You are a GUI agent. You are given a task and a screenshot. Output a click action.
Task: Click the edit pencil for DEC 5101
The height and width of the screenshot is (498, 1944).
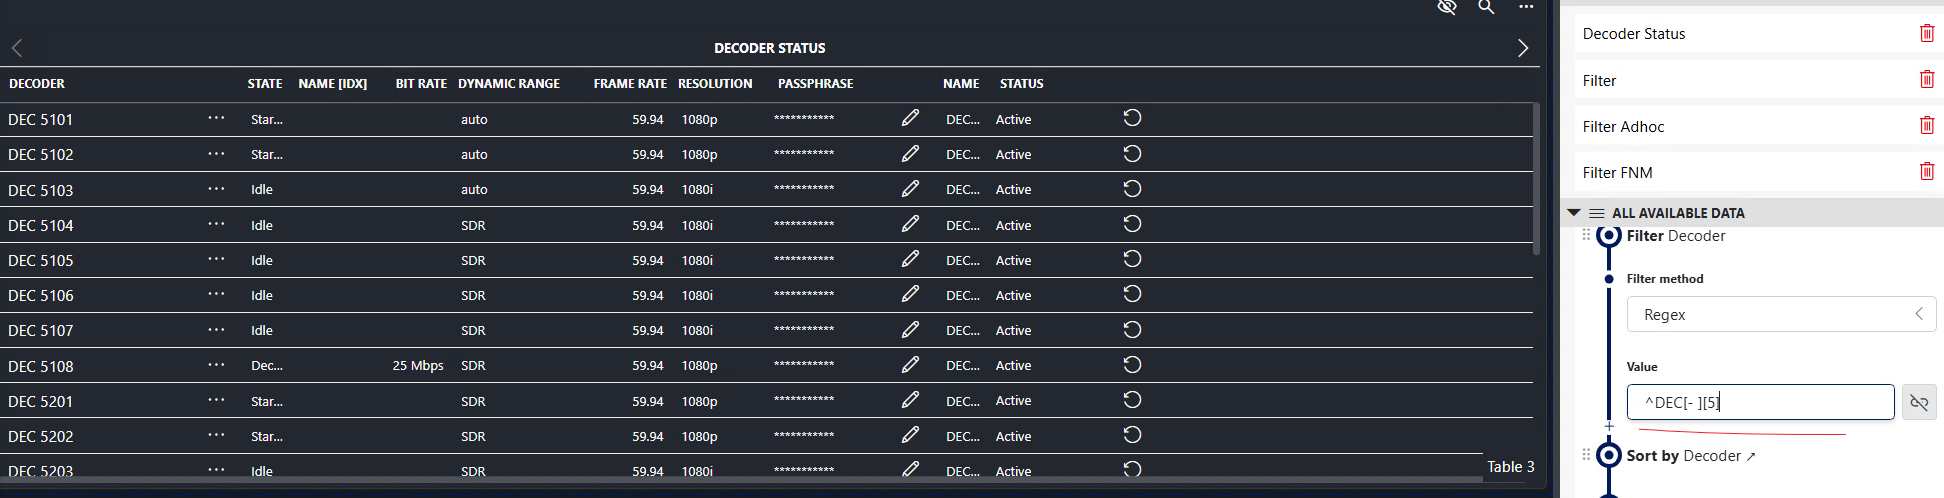[x=910, y=118]
